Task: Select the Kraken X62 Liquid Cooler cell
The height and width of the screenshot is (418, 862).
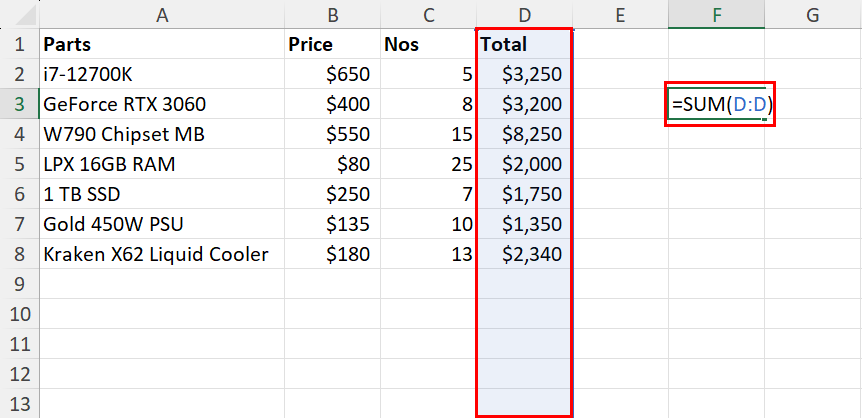Action: pyautogui.click(x=162, y=254)
